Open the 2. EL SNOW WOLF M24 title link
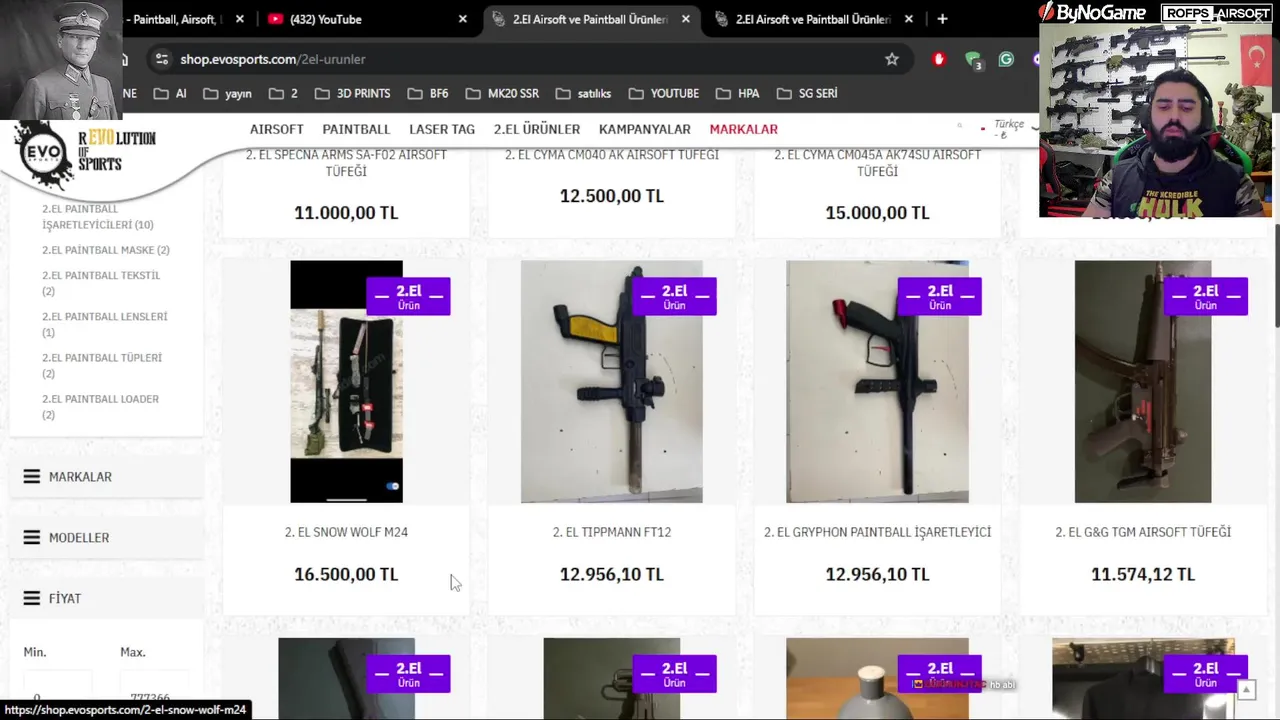This screenshot has height=720, width=1280. pos(346,532)
